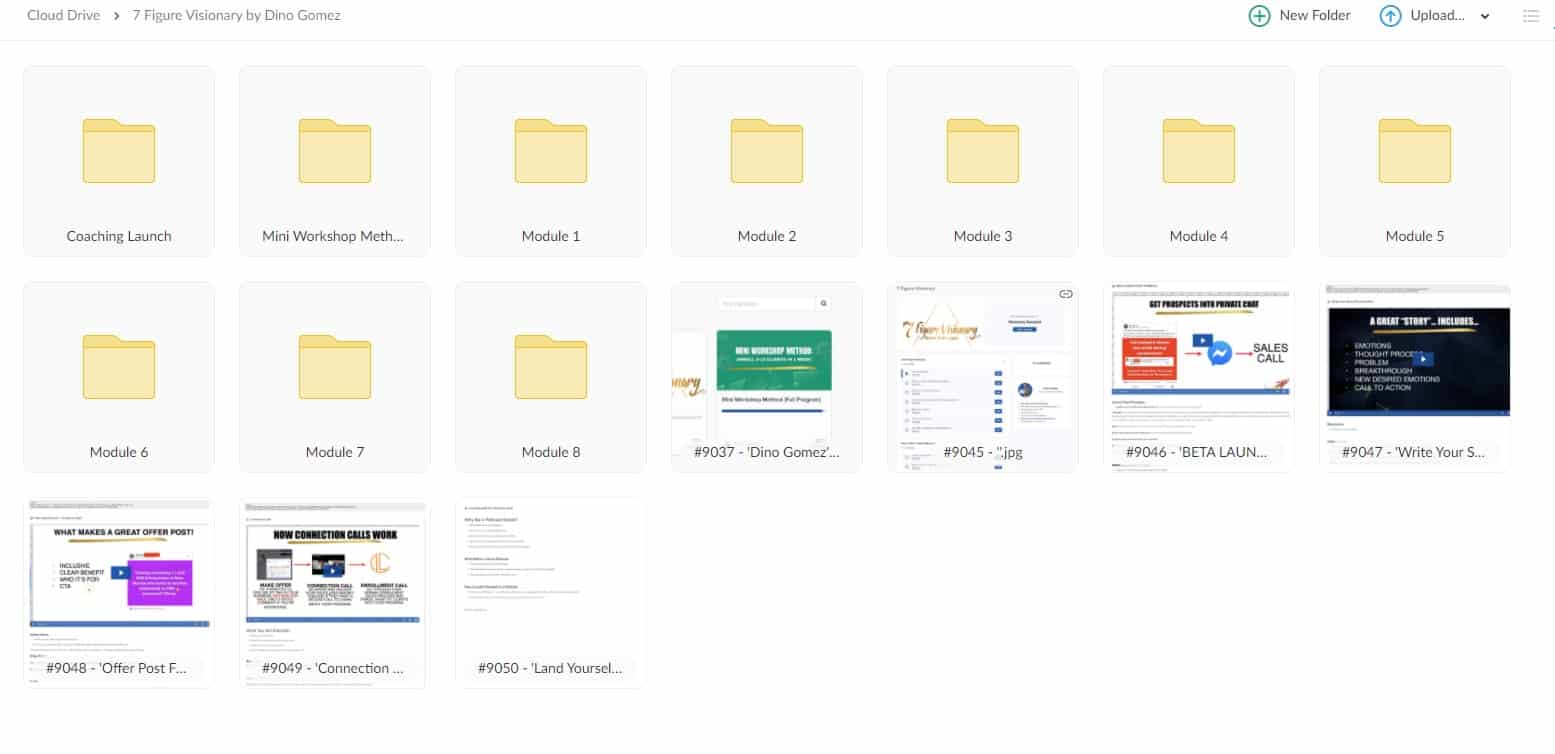The height and width of the screenshot is (754, 1555).
Task: Click the Upload arrow icon
Action: pyautogui.click(x=1390, y=16)
